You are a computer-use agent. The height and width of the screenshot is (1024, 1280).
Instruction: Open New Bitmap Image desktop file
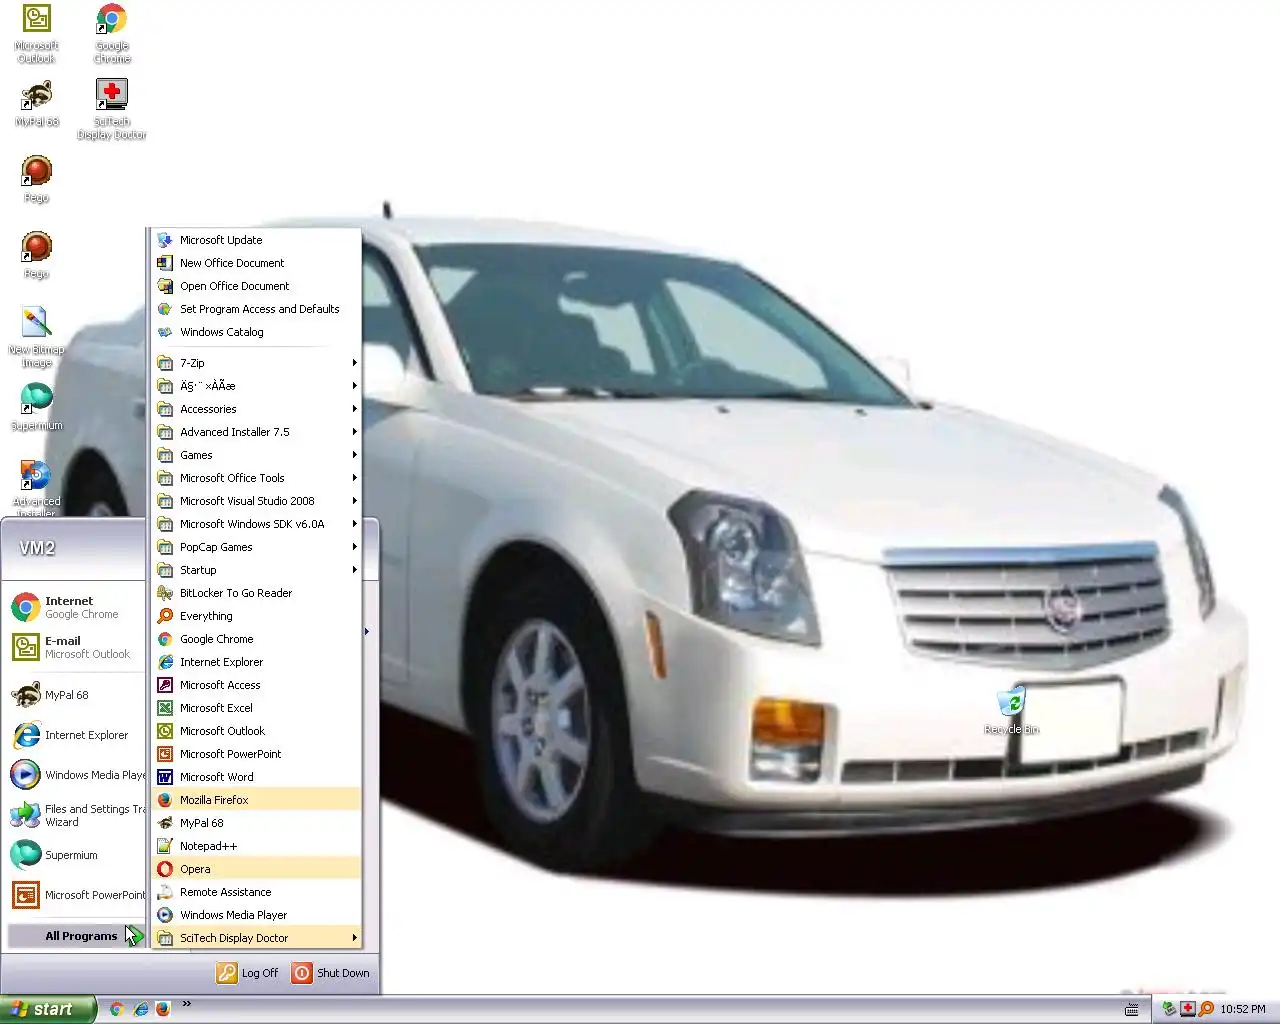tap(36, 337)
